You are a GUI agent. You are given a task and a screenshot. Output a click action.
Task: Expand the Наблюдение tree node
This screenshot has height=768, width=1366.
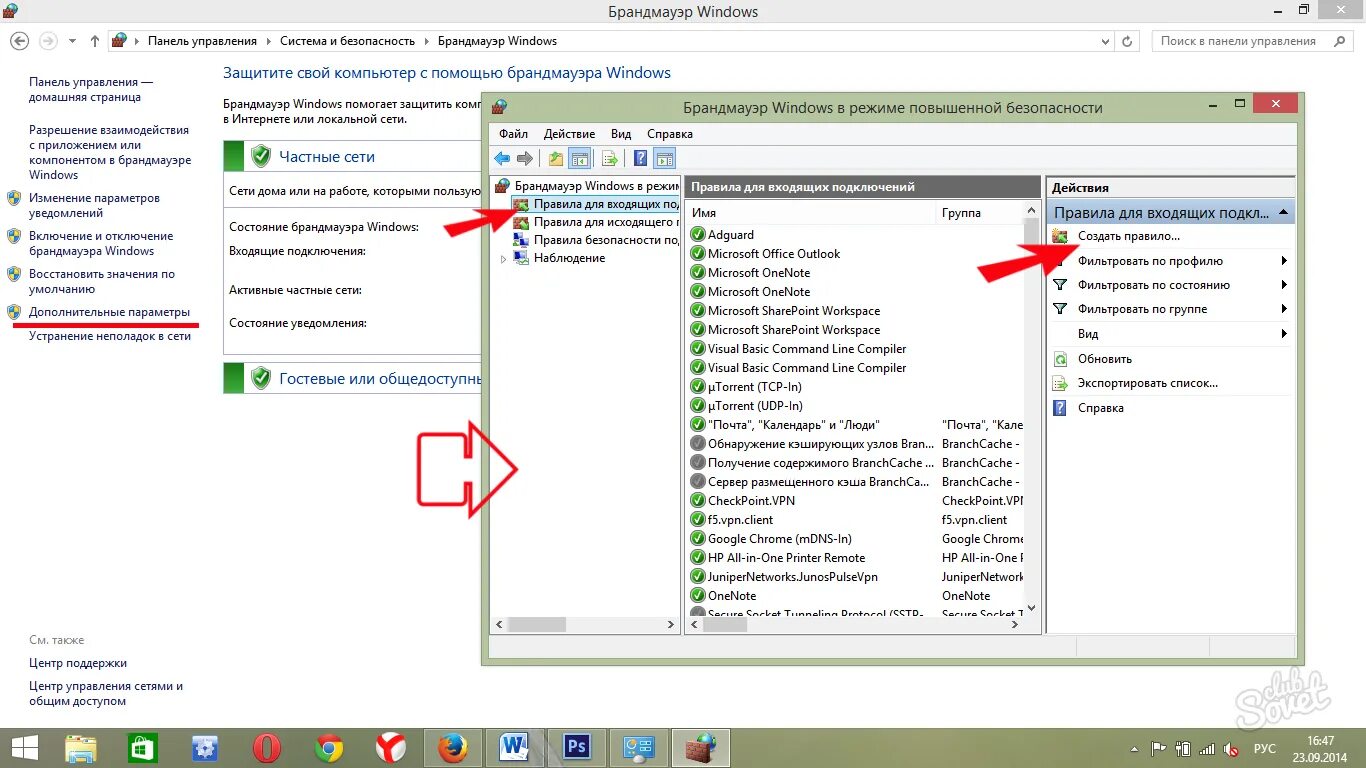503,258
